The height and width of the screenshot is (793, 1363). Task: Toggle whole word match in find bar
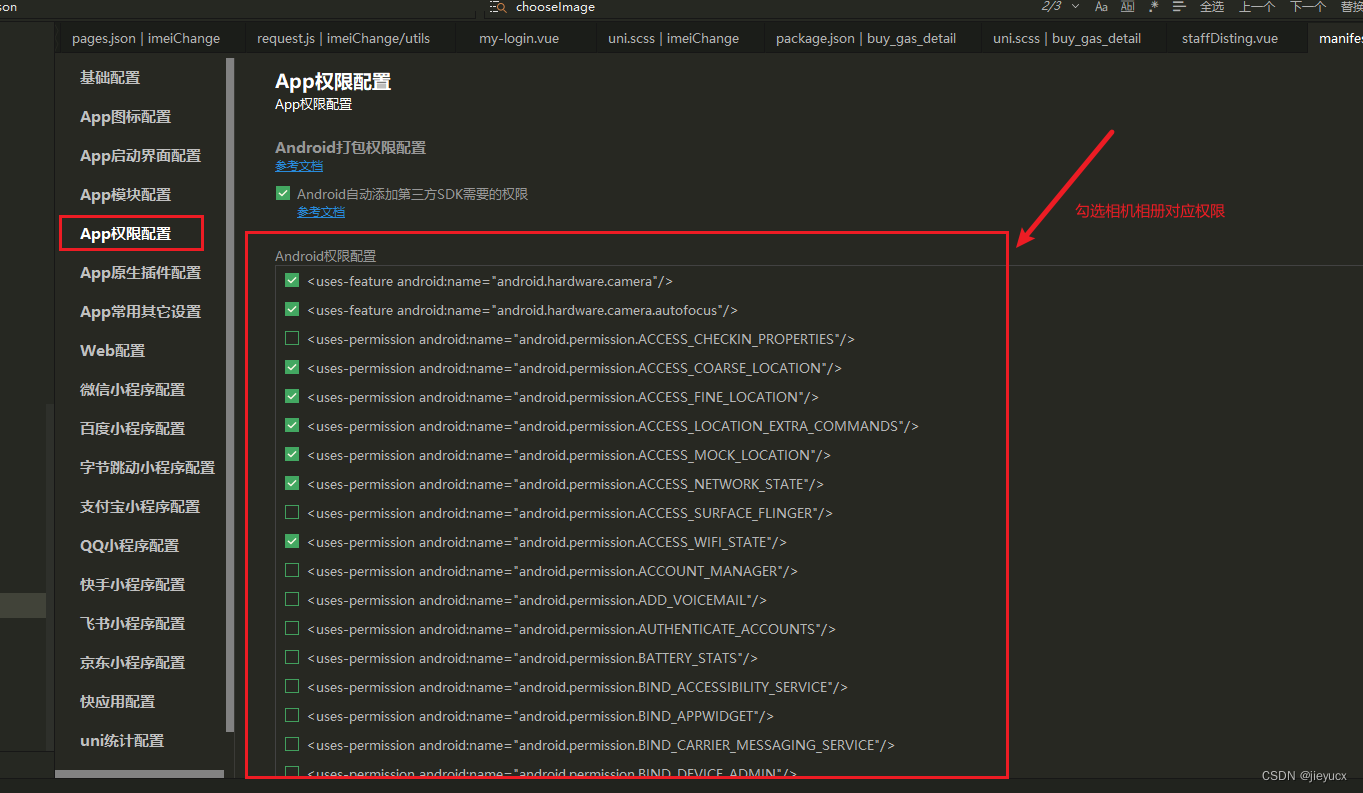pos(1127,7)
